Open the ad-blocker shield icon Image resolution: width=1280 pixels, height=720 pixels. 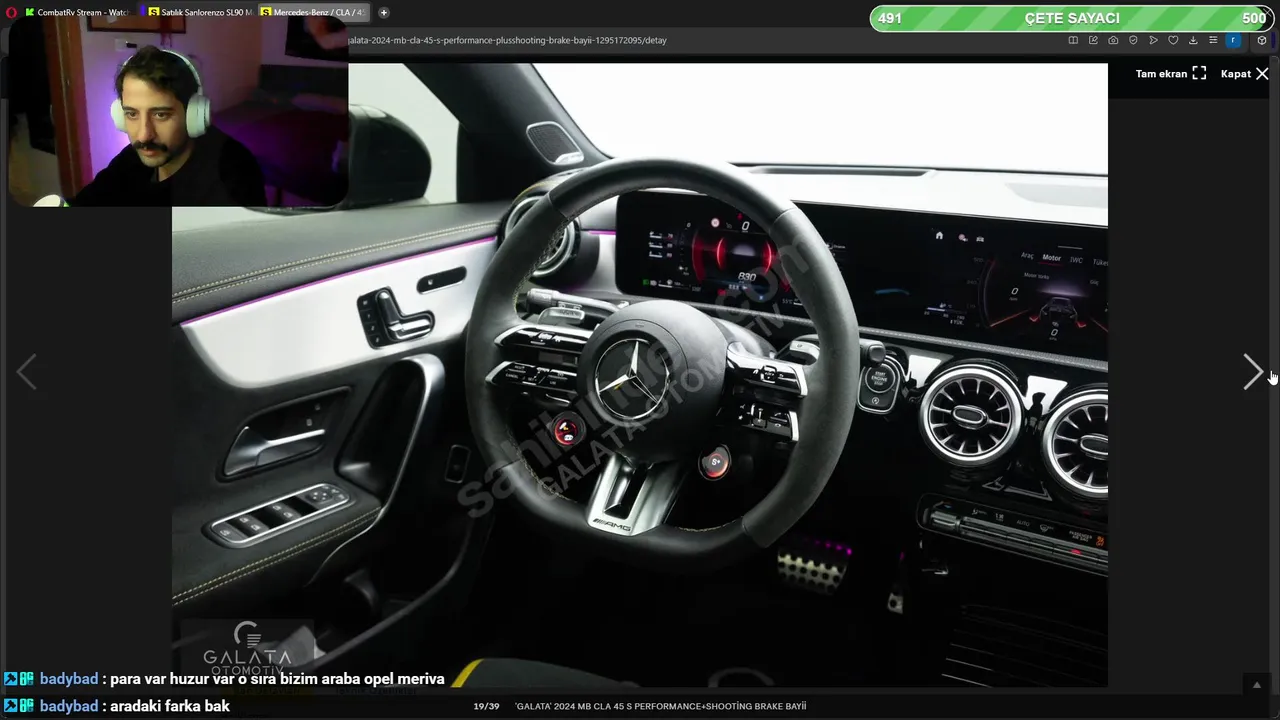pos(1133,40)
